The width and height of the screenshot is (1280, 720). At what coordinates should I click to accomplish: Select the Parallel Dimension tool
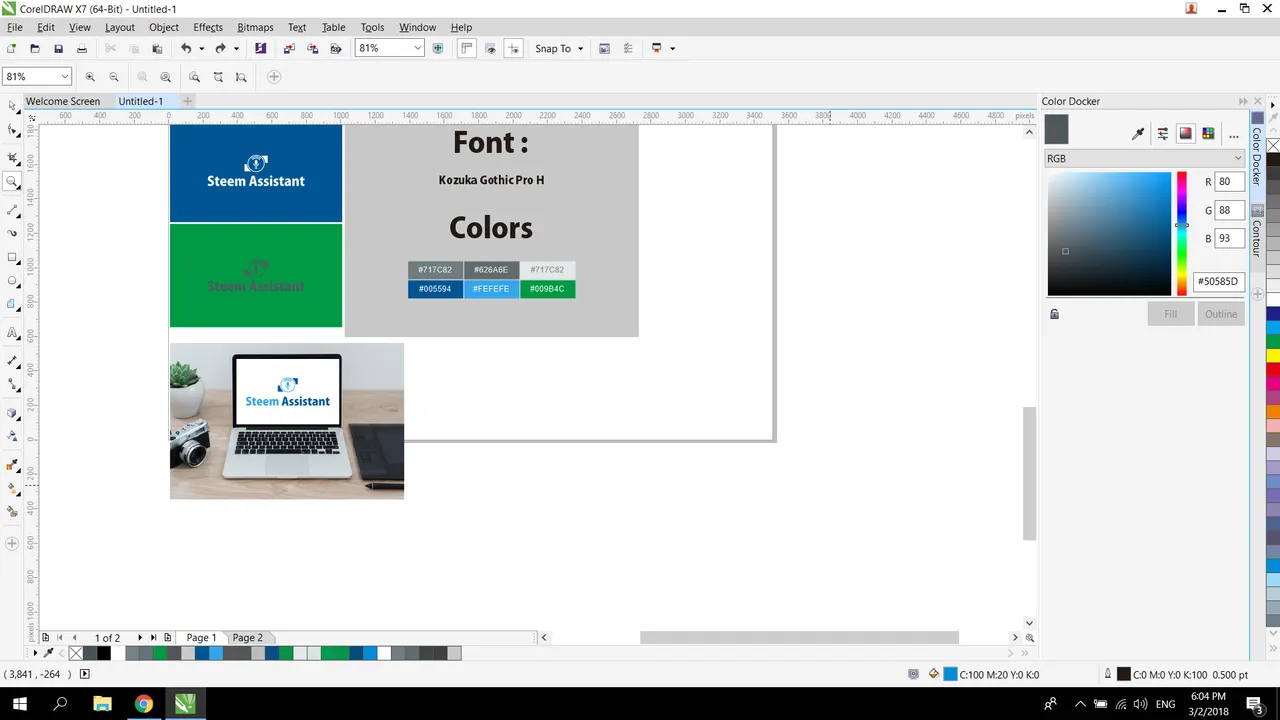[x=12, y=360]
